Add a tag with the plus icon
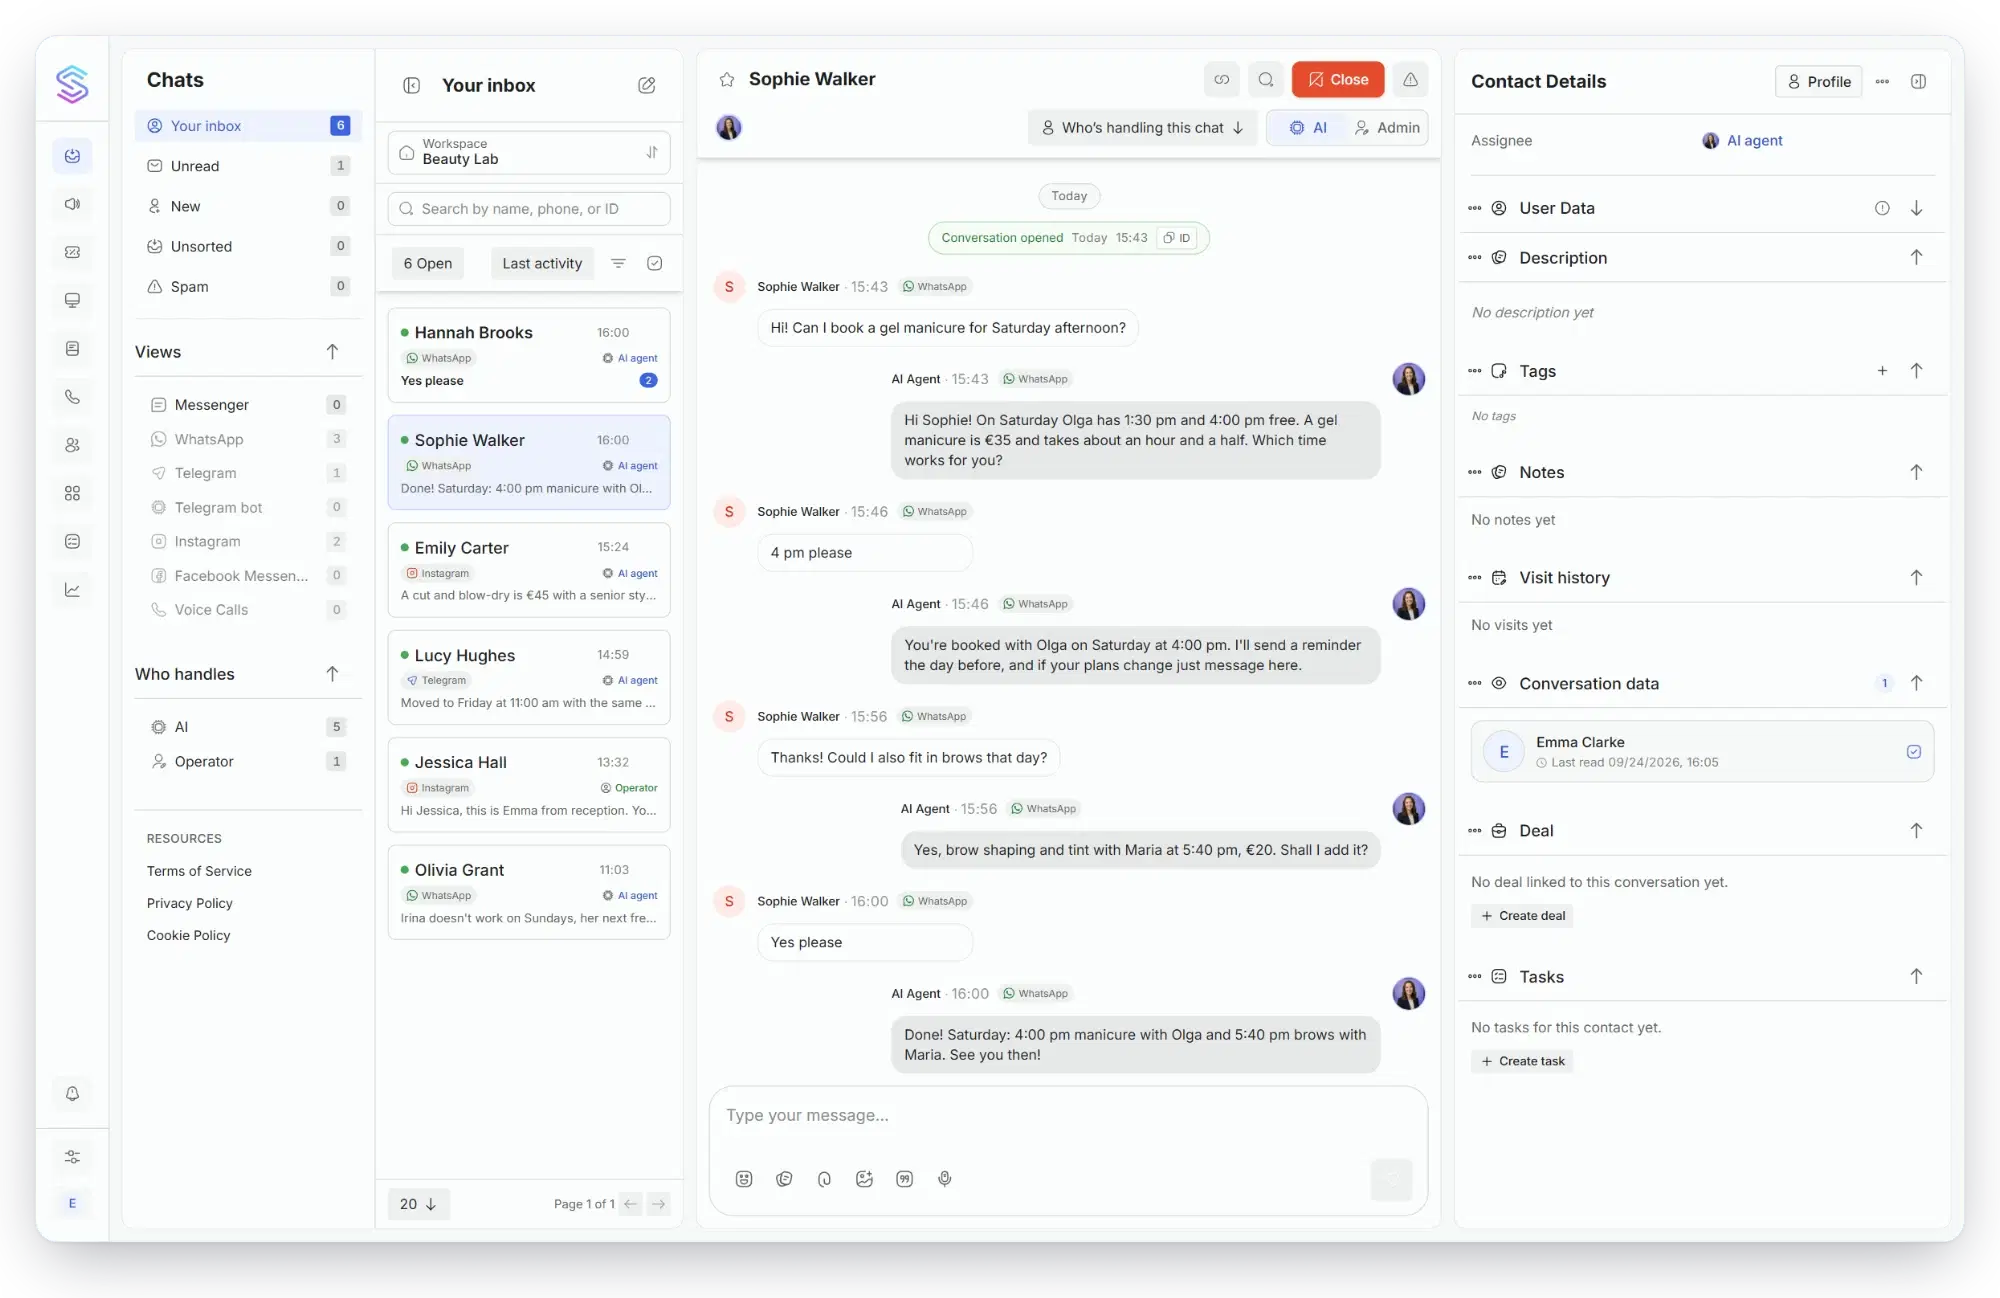 click(x=1882, y=371)
